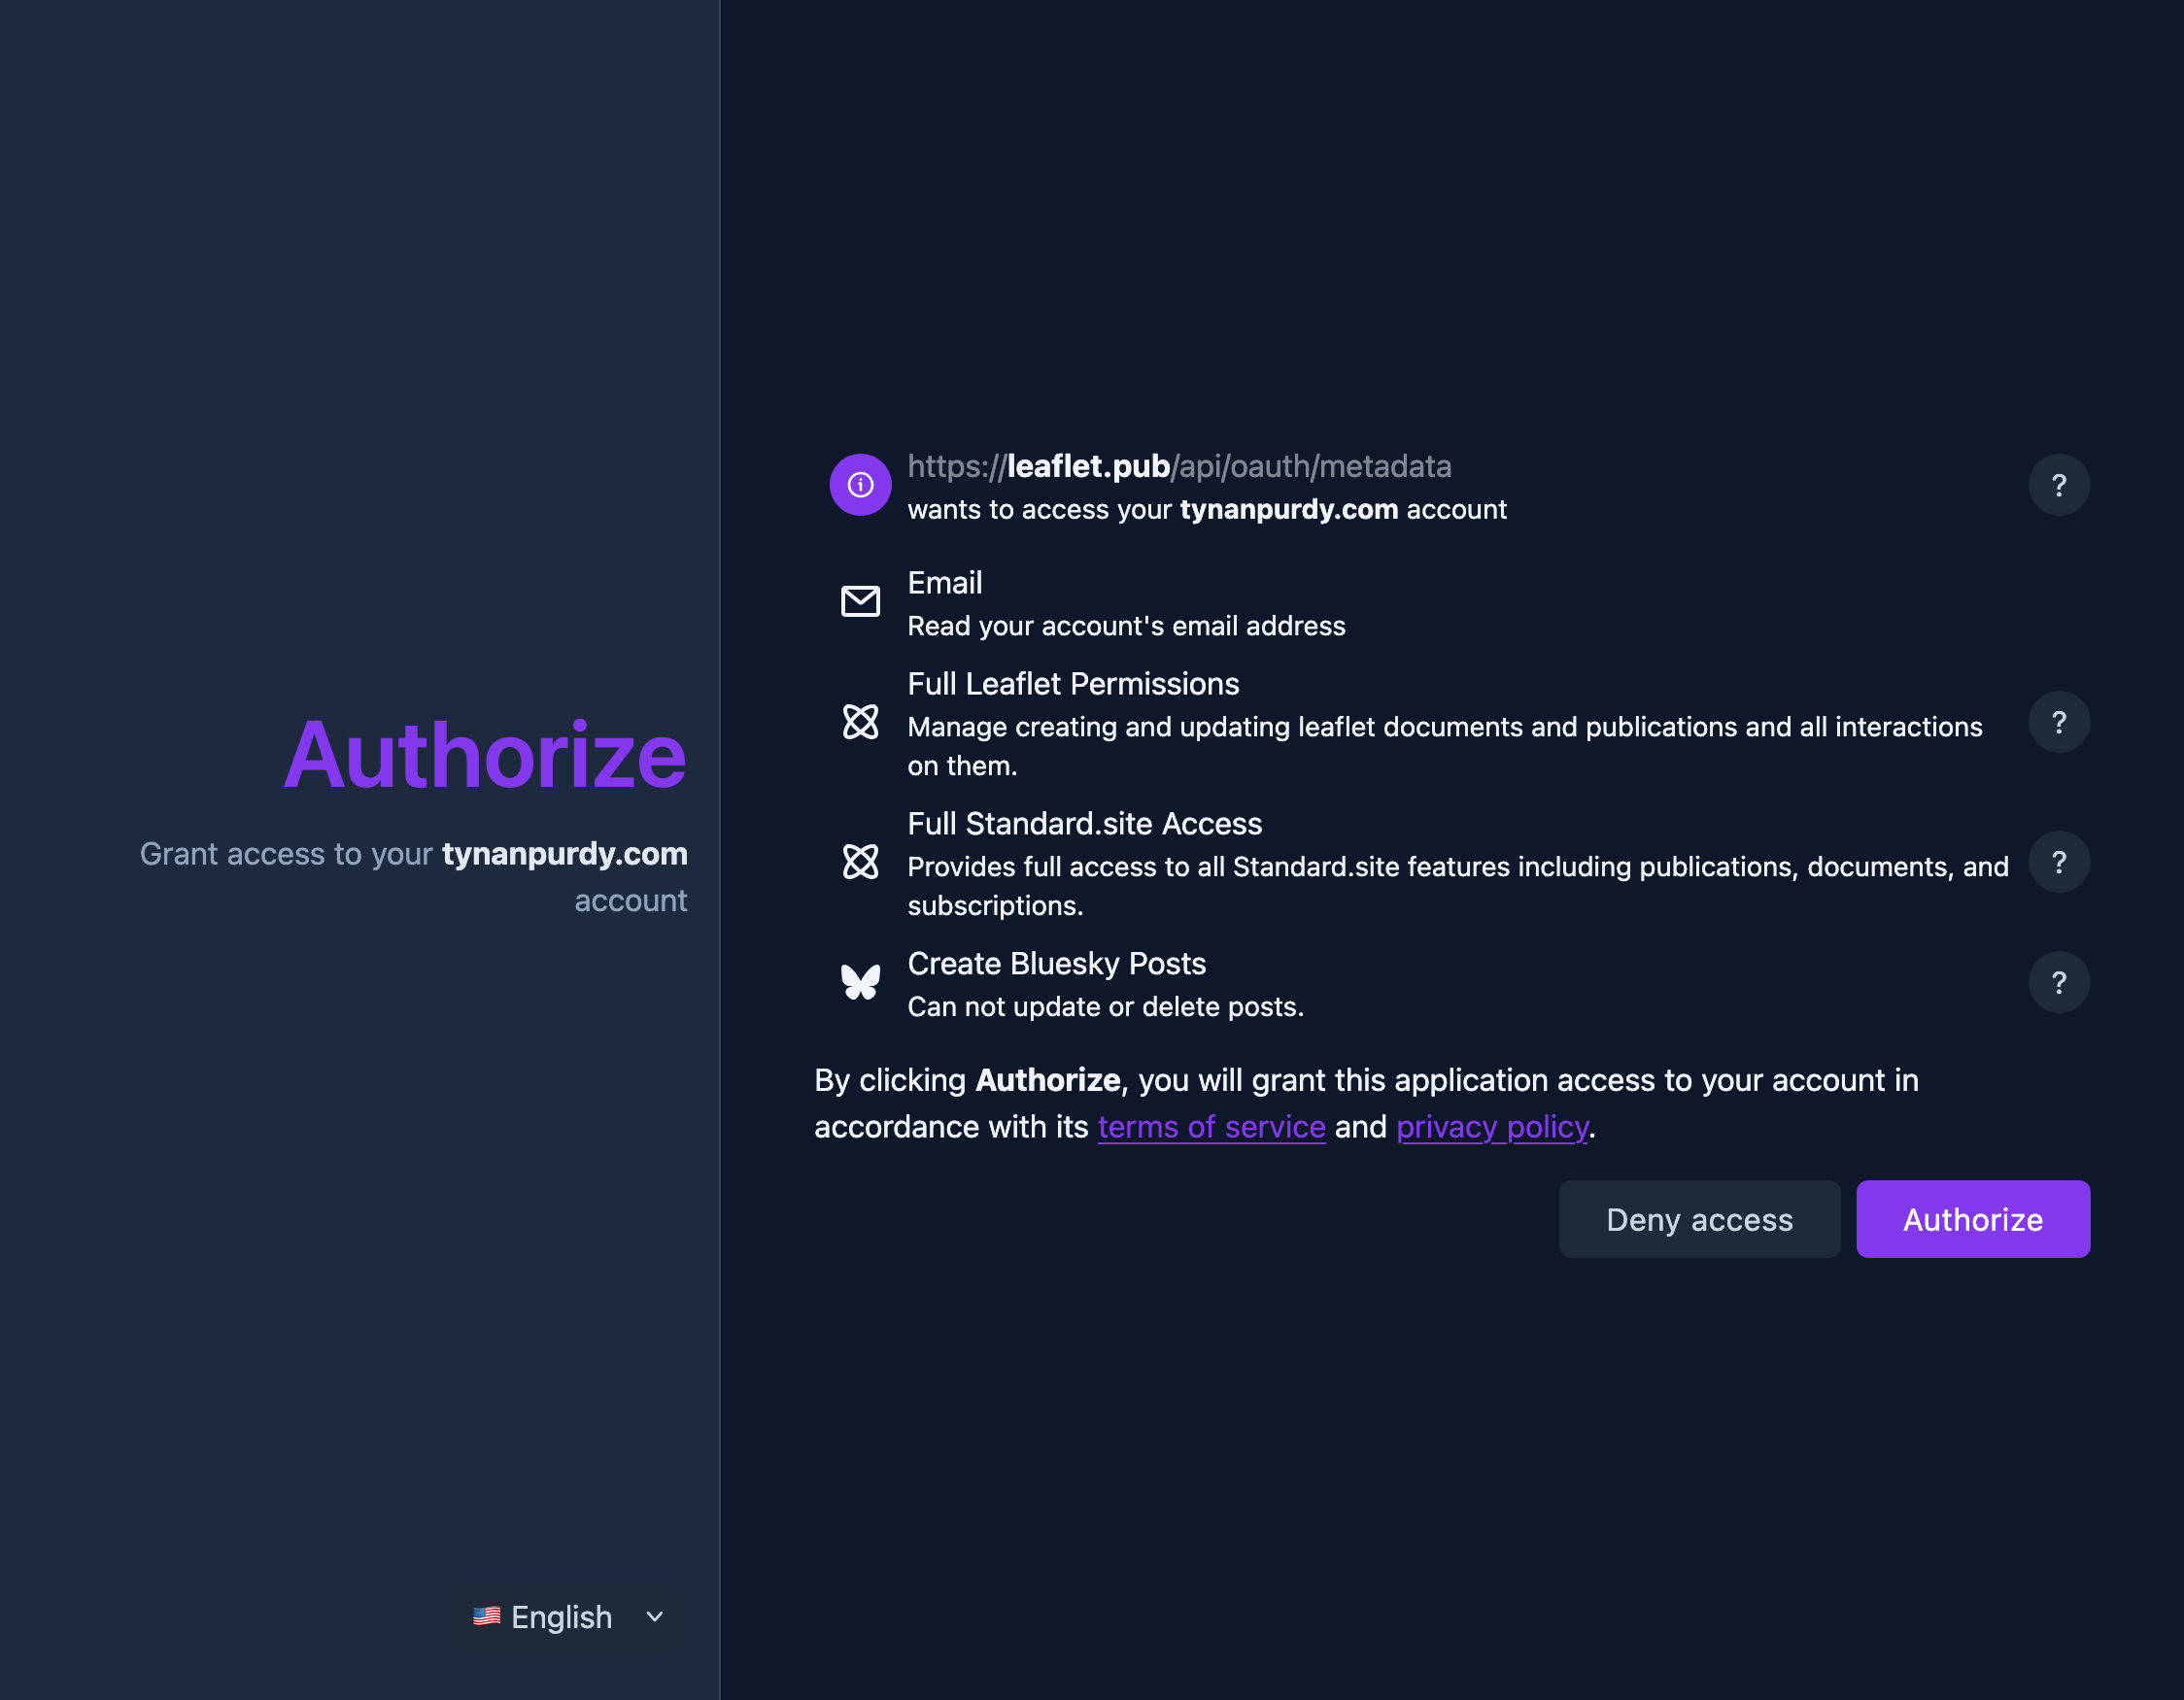Click the envelope Email permission icon
The width and height of the screenshot is (2184, 1700).
click(x=860, y=601)
